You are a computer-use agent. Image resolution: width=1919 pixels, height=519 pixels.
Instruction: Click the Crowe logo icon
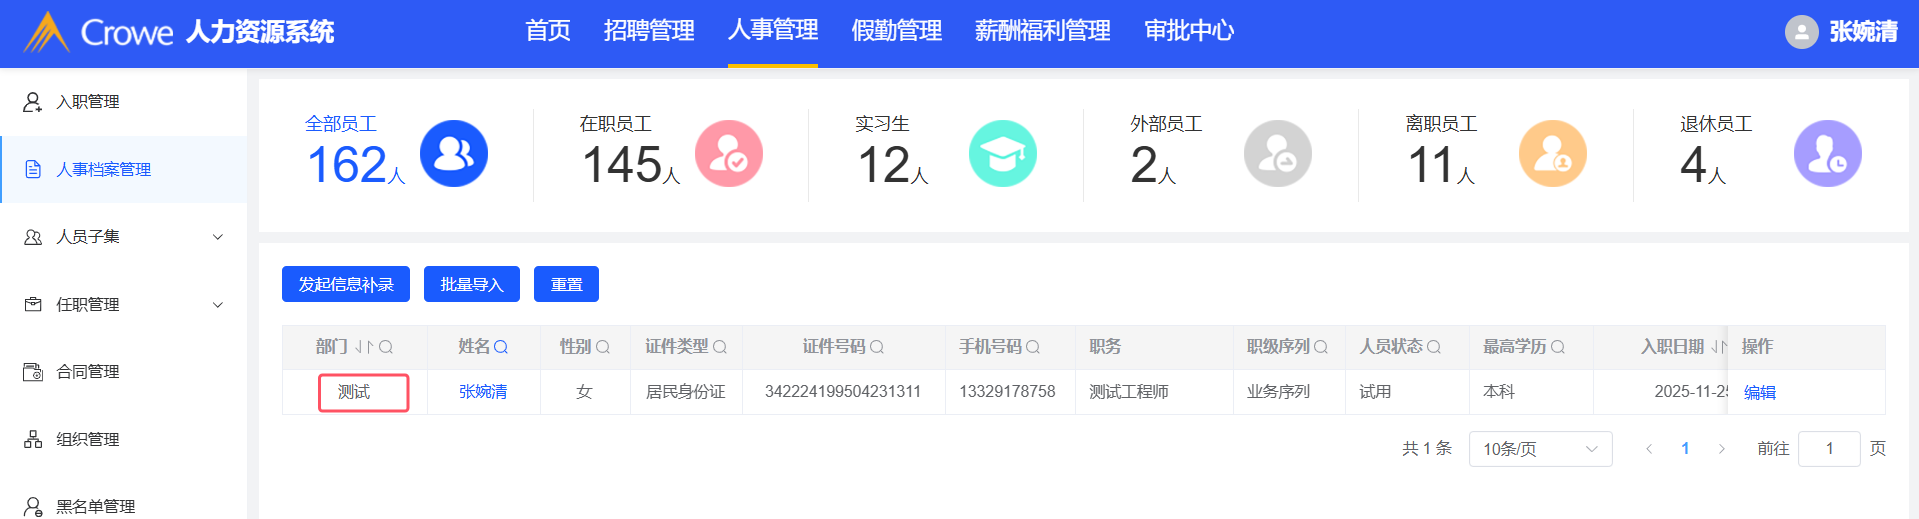tap(46, 32)
